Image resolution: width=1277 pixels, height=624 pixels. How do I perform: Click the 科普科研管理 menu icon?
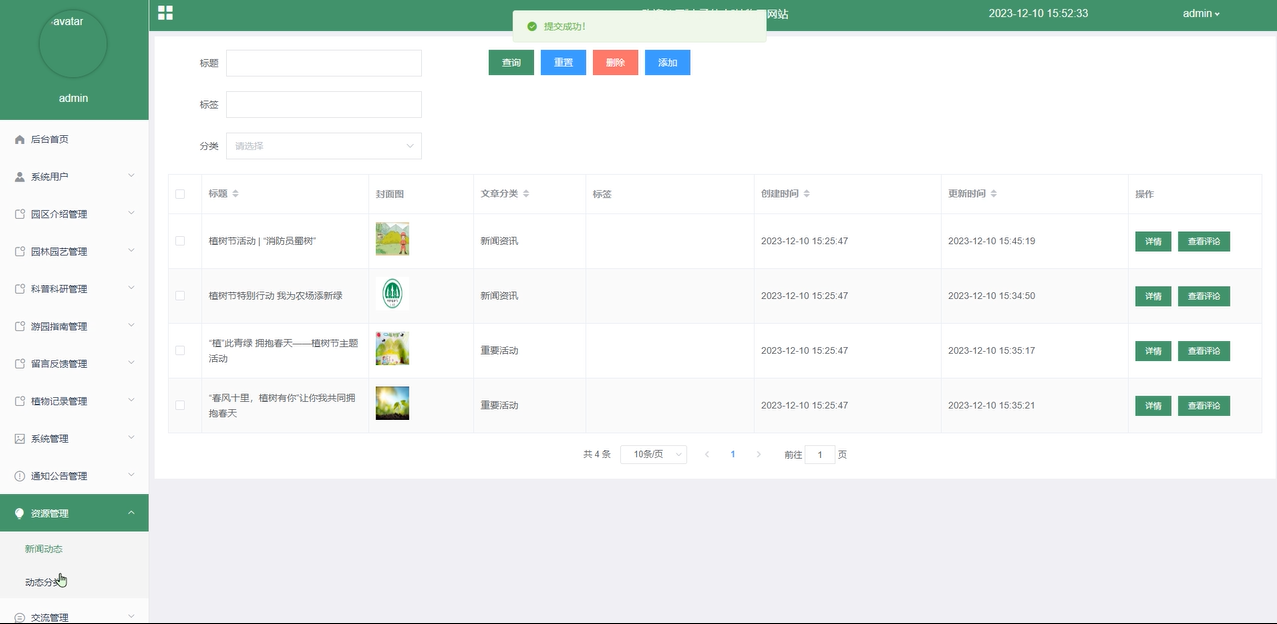19,289
